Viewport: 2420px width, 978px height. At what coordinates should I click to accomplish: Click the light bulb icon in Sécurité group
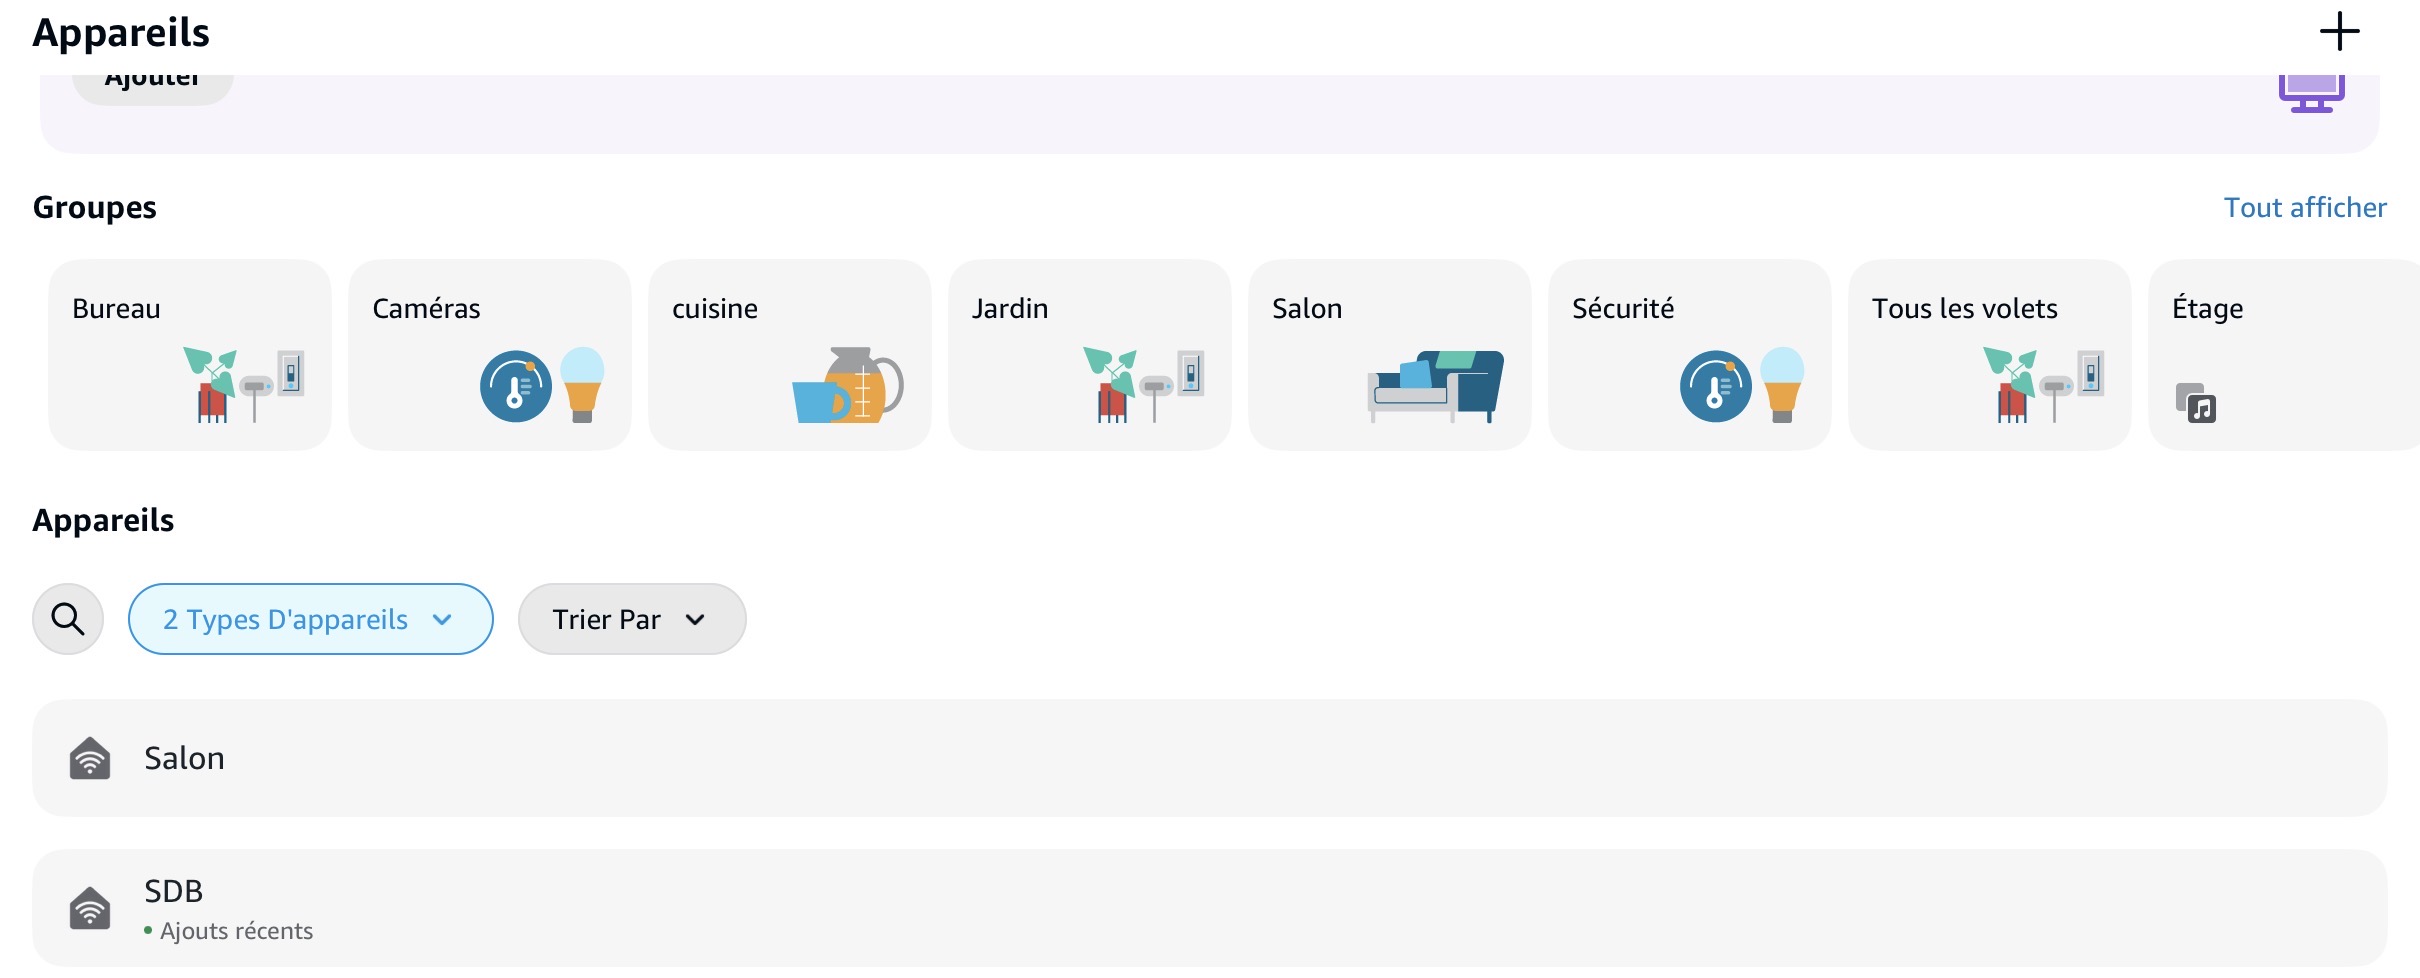pyautogui.click(x=1782, y=384)
